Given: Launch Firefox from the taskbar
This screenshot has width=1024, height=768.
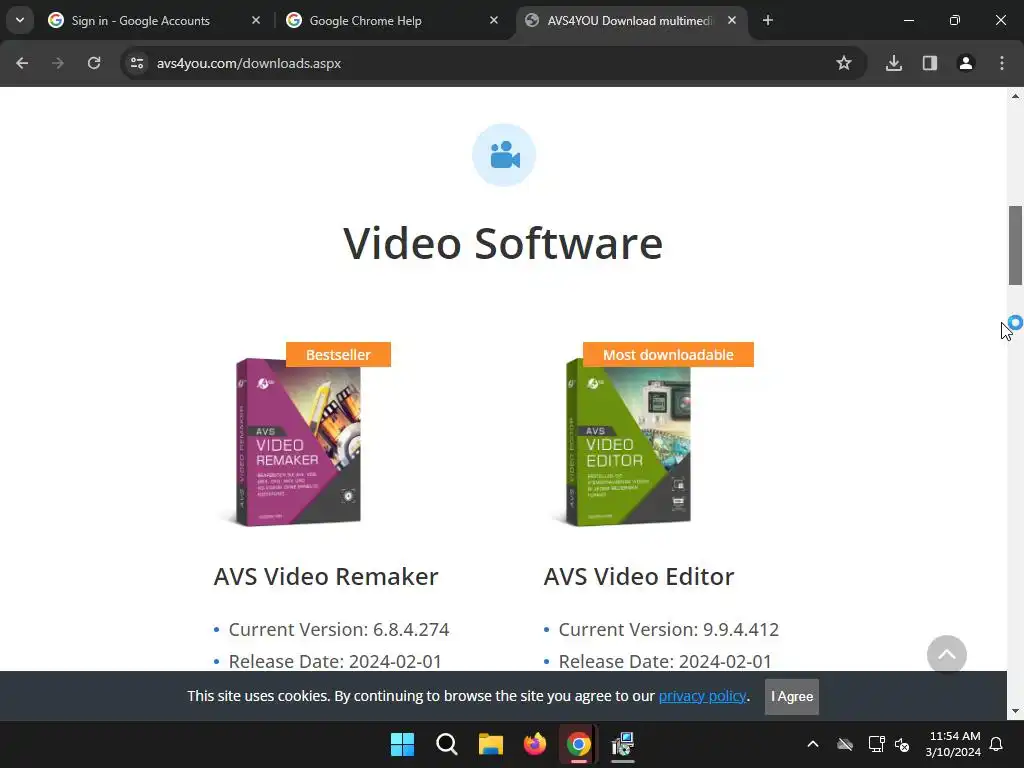Looking at the screenshot, I should tap(535, 744).
